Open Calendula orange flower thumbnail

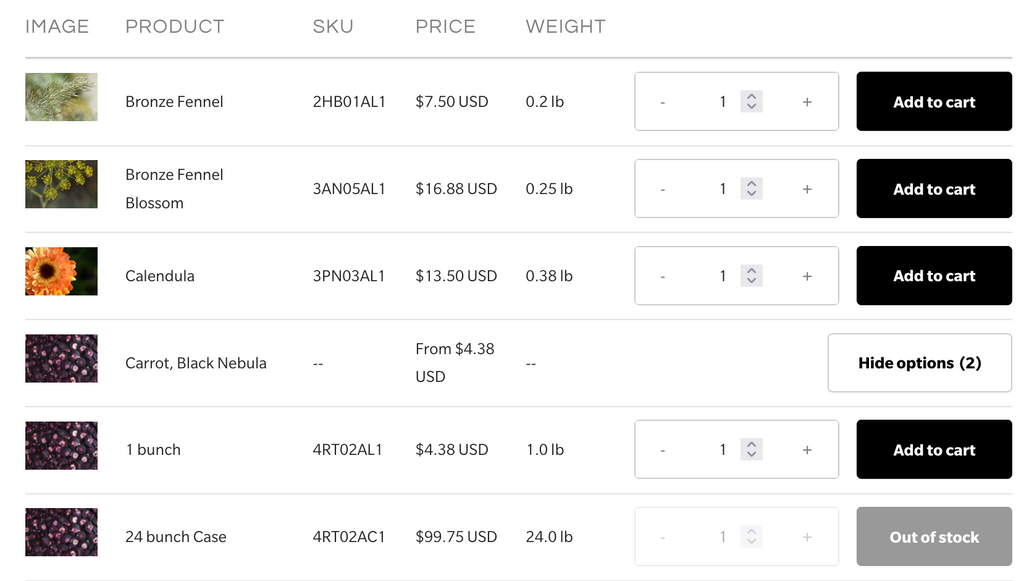tap(61, 272)
